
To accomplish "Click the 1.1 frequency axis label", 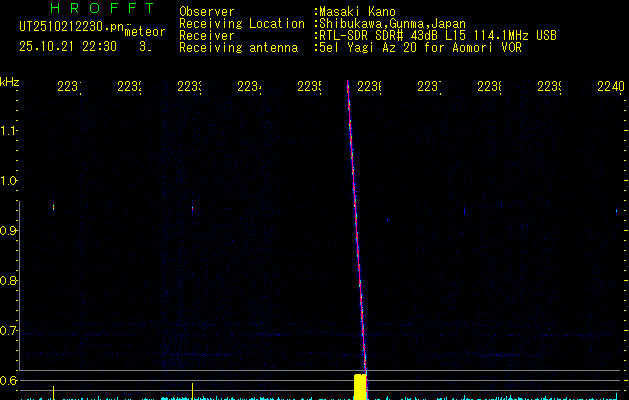I will 10,131.
